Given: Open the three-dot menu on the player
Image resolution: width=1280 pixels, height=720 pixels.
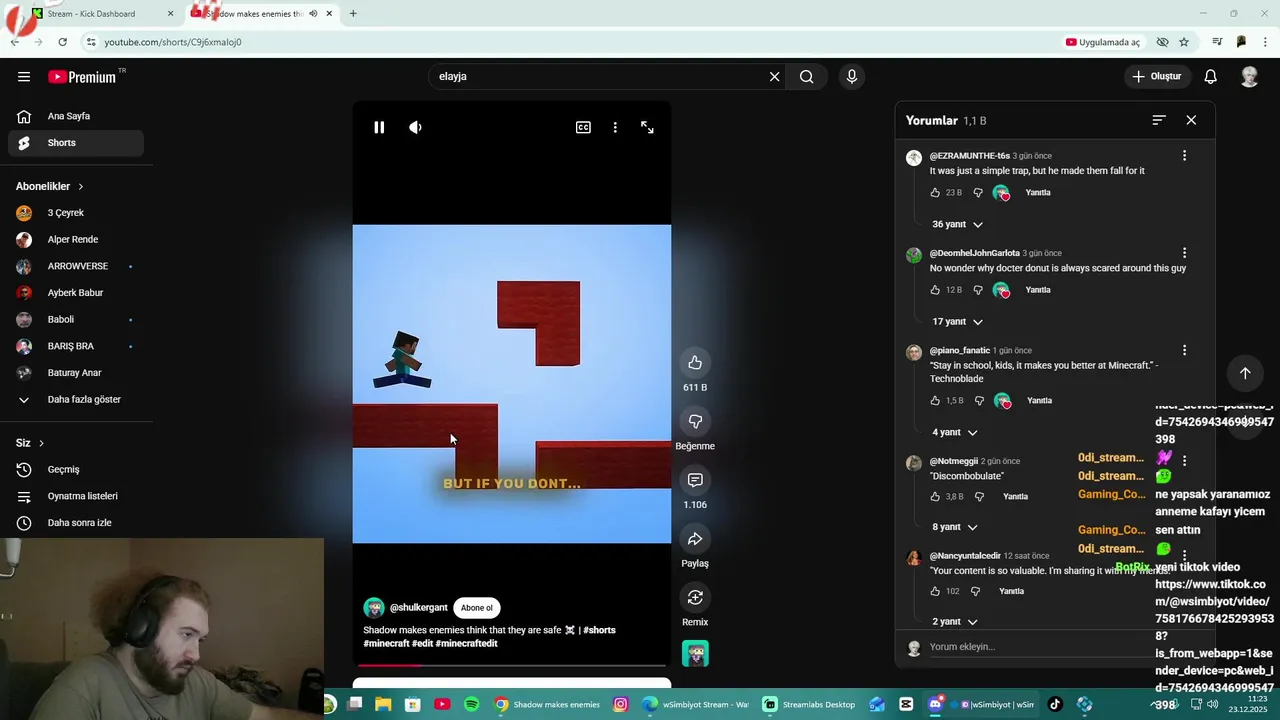Looking at the screenshot, I should [615, 128].
